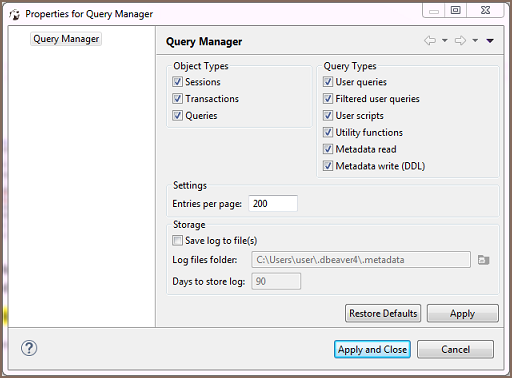
Task: Open the help question mark icon
Action: [x=29, y=348]
